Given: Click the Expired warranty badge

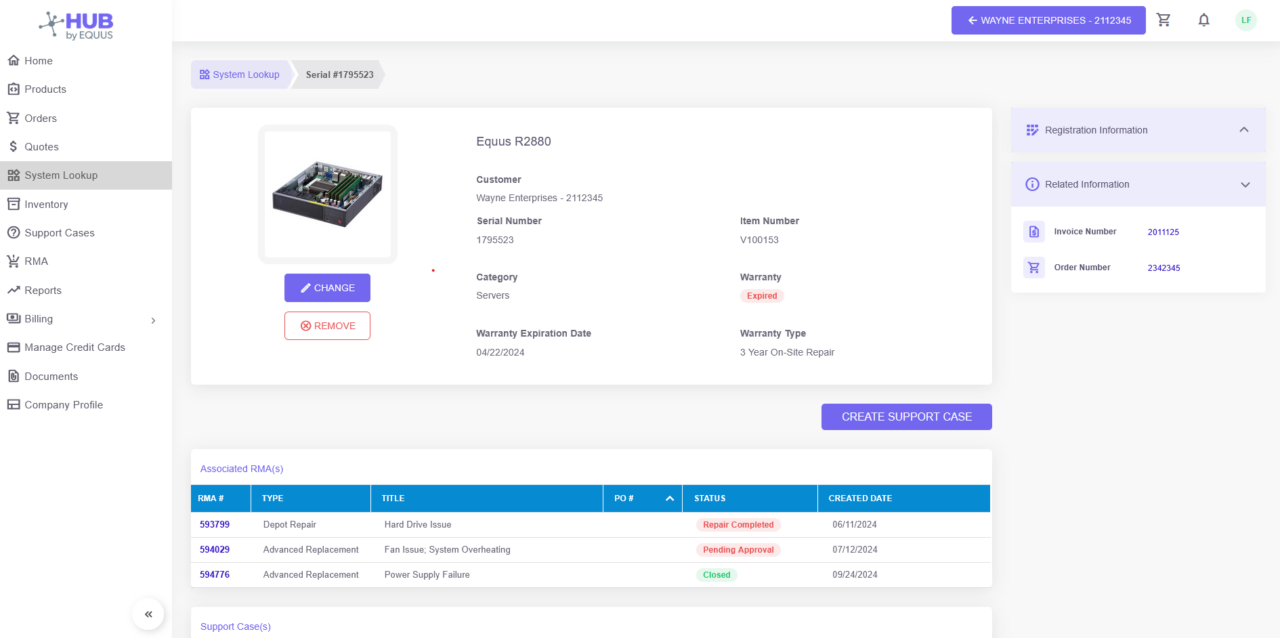Looking at the screenshot, I should point(762,296).
